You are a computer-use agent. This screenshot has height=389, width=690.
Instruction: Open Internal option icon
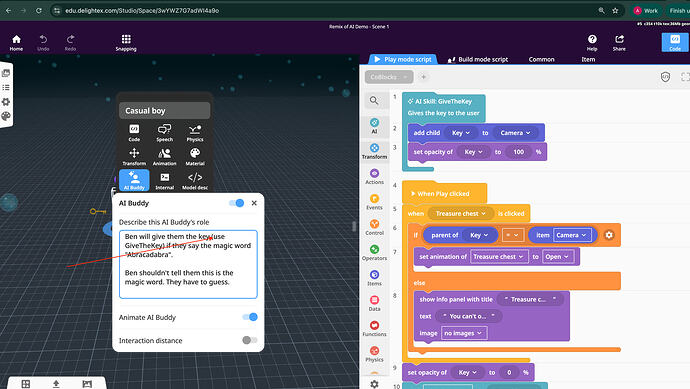165,180
